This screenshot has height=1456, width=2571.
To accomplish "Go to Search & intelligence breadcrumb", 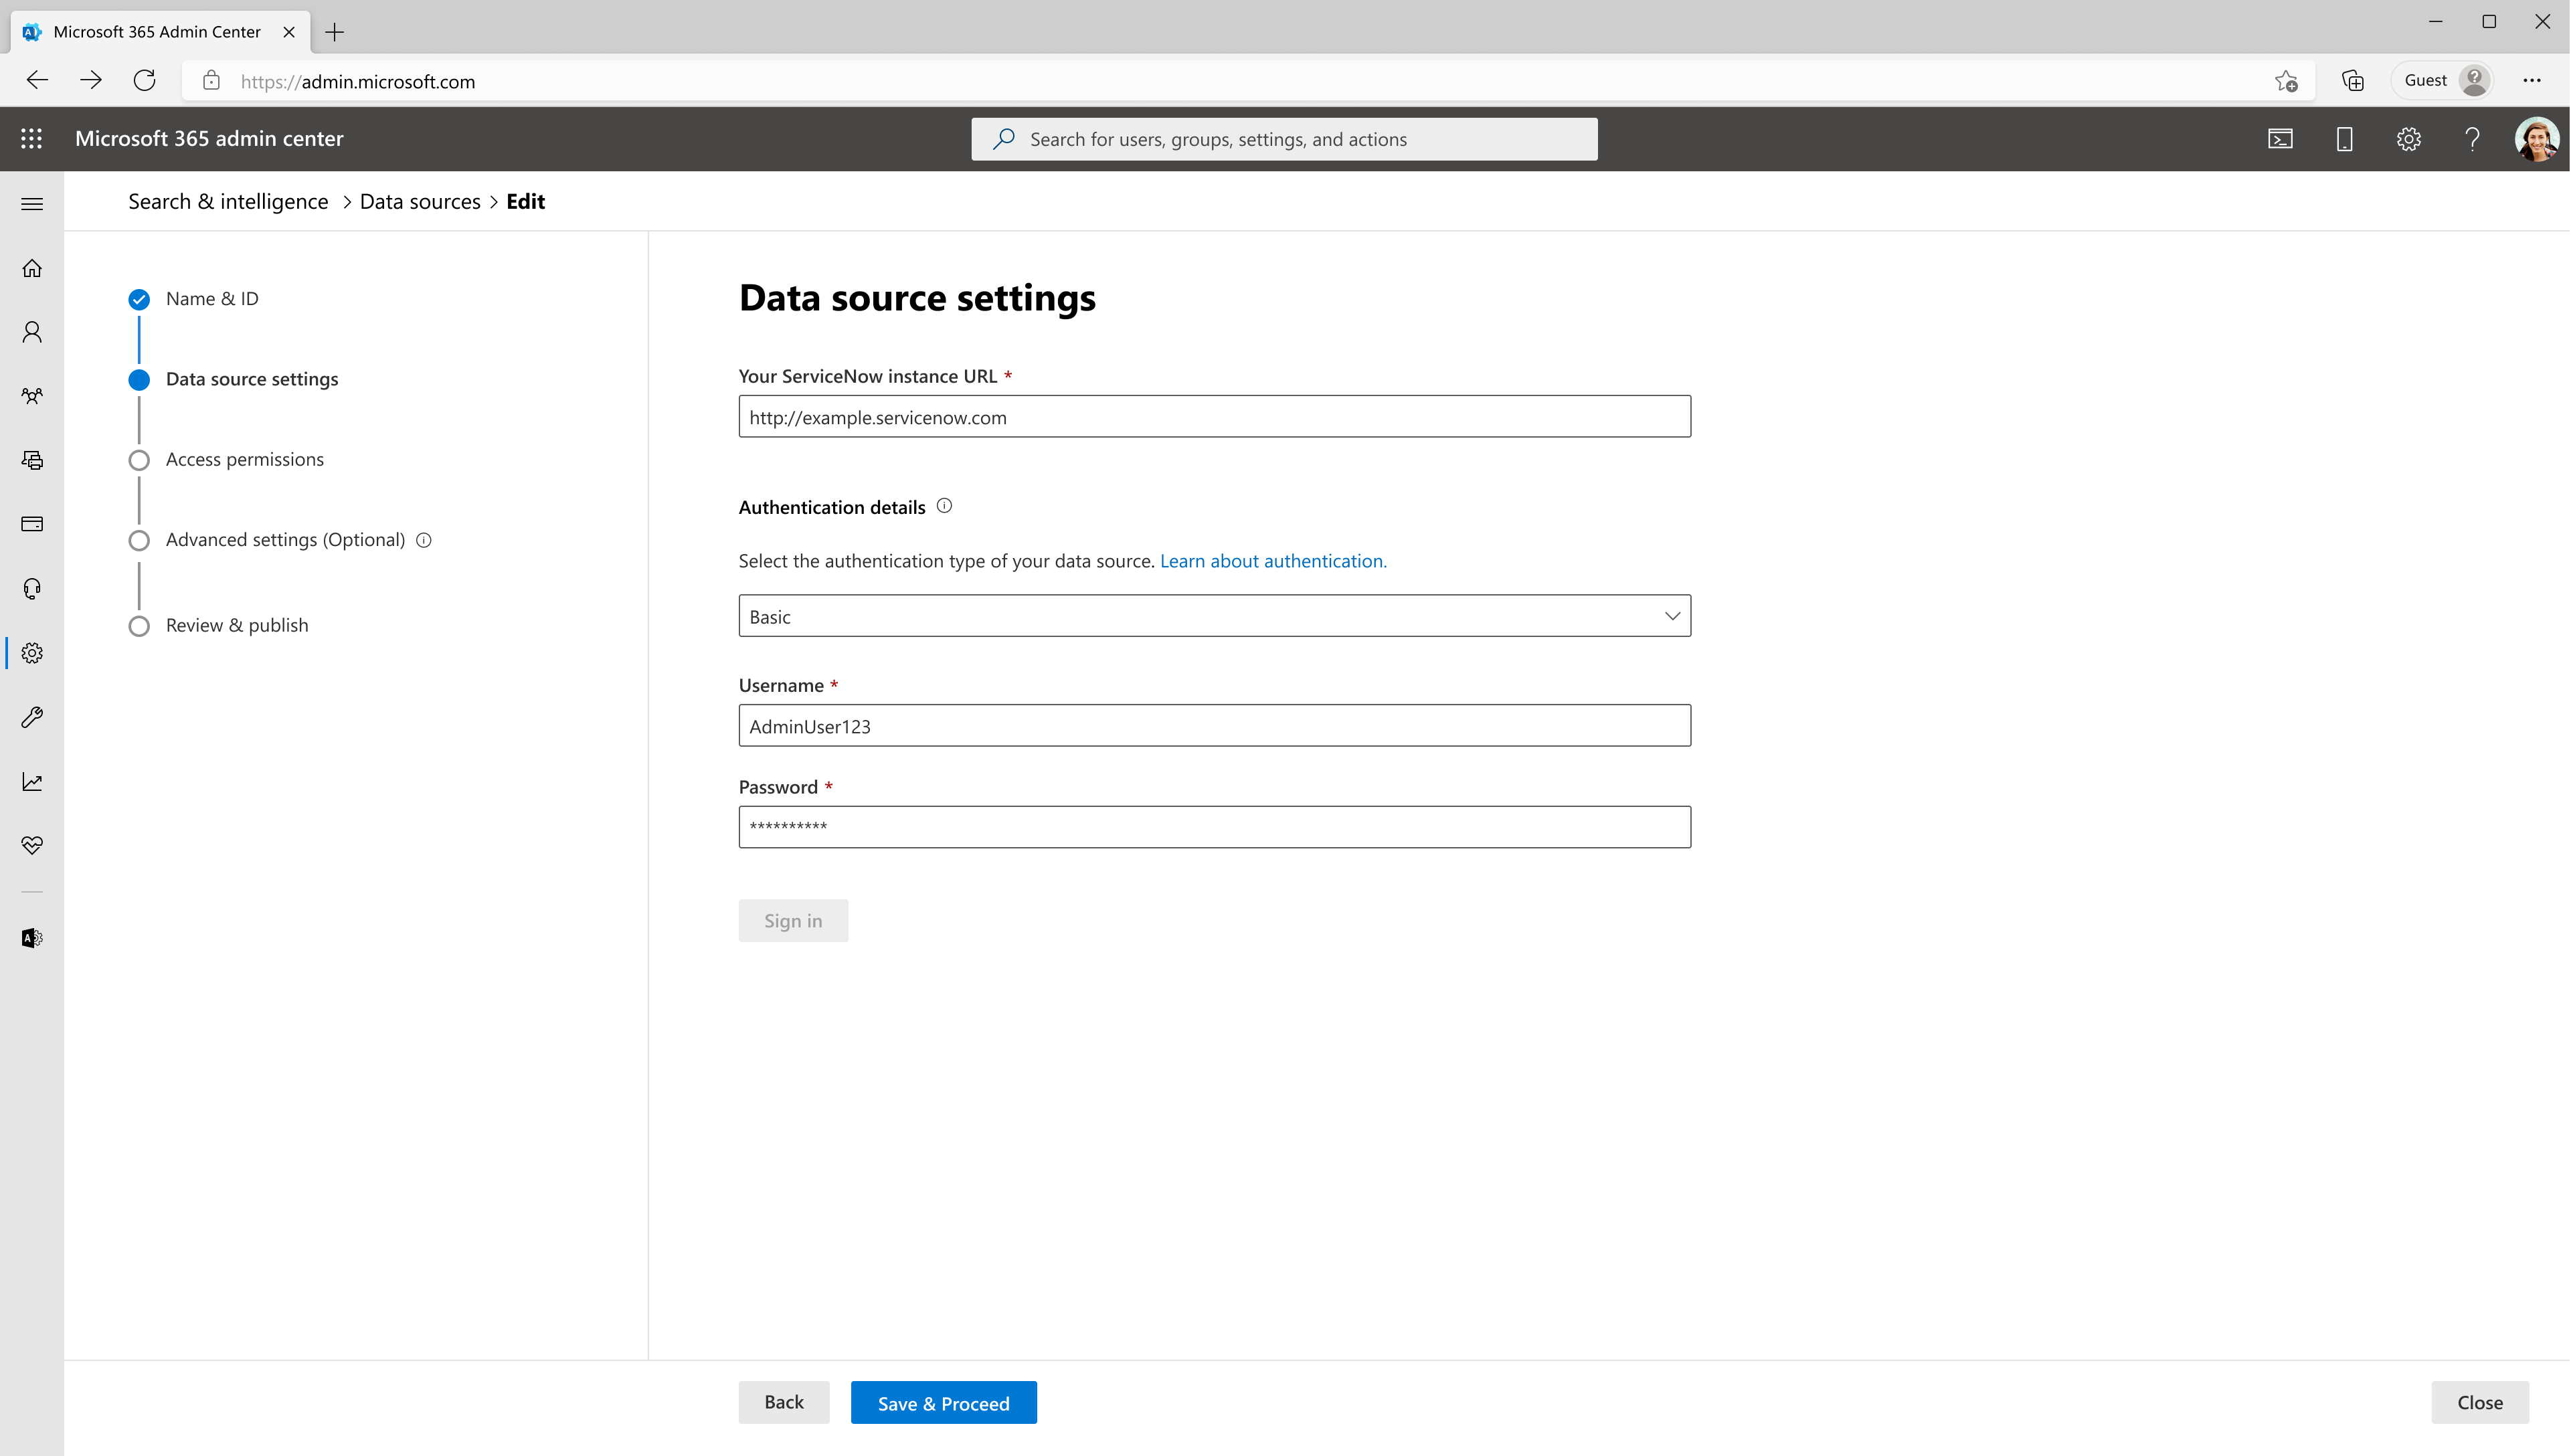I will 228,202.
